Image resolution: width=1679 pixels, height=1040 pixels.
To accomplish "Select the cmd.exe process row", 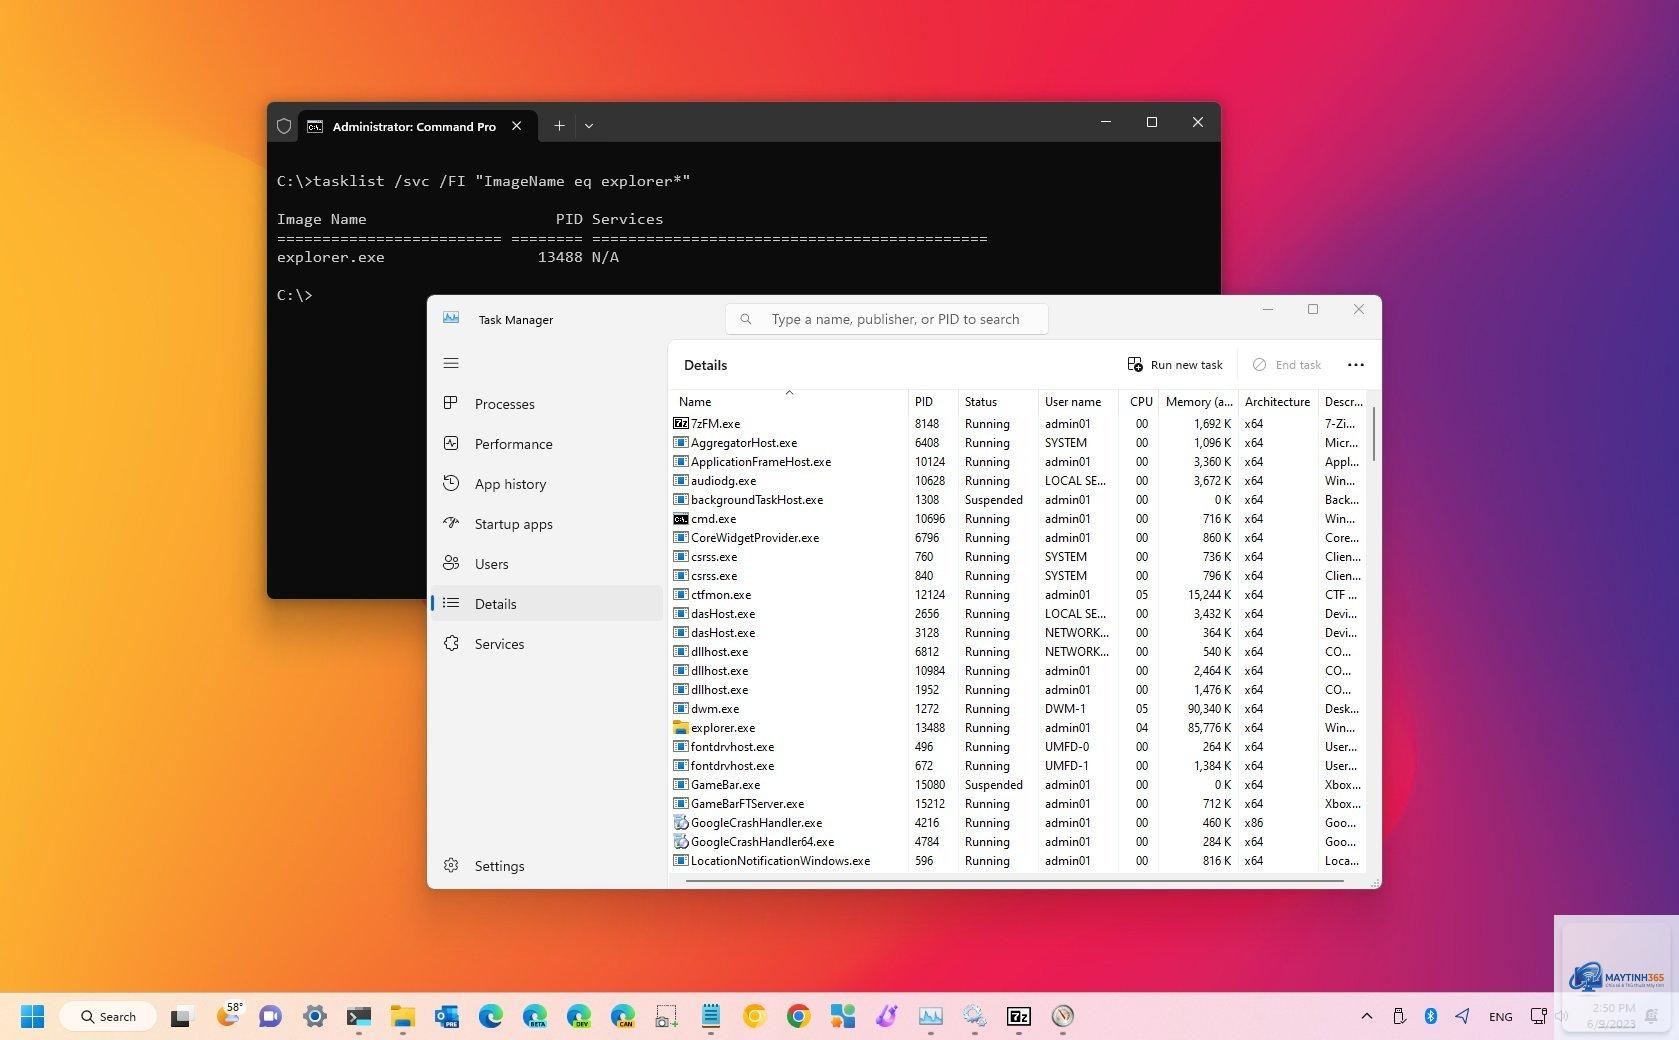I will pos(1018,519).
